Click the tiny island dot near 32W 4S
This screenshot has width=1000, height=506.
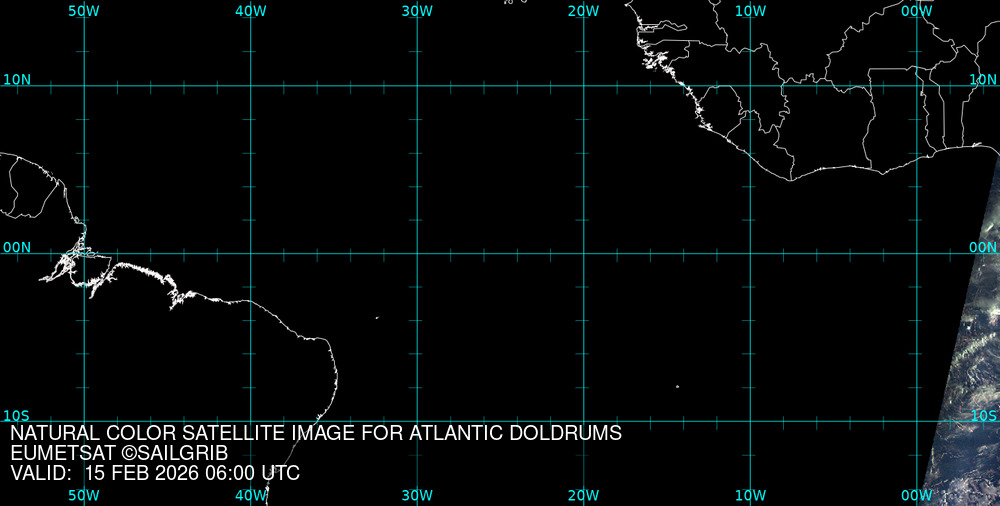pos(377,318)
